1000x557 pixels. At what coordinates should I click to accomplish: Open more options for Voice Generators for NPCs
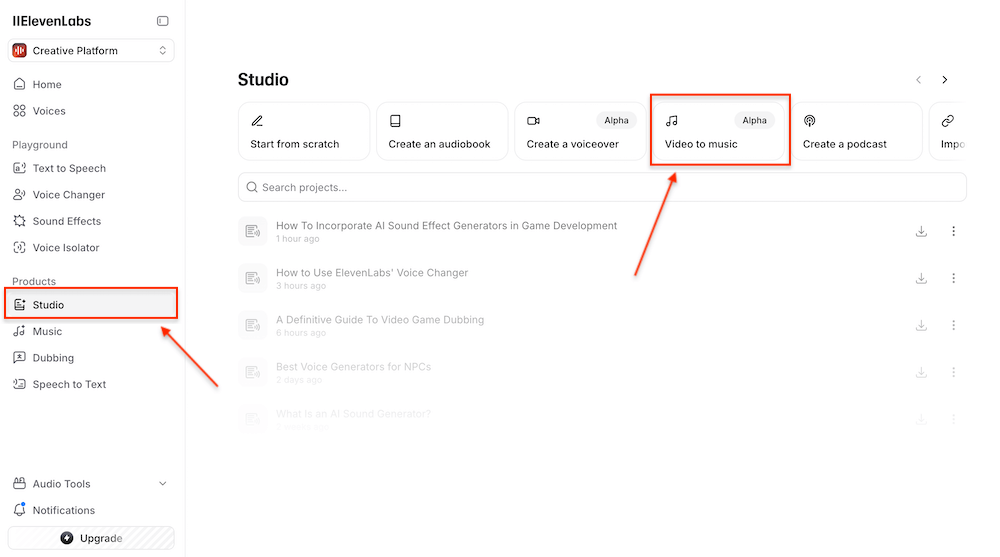pos(953,372)
